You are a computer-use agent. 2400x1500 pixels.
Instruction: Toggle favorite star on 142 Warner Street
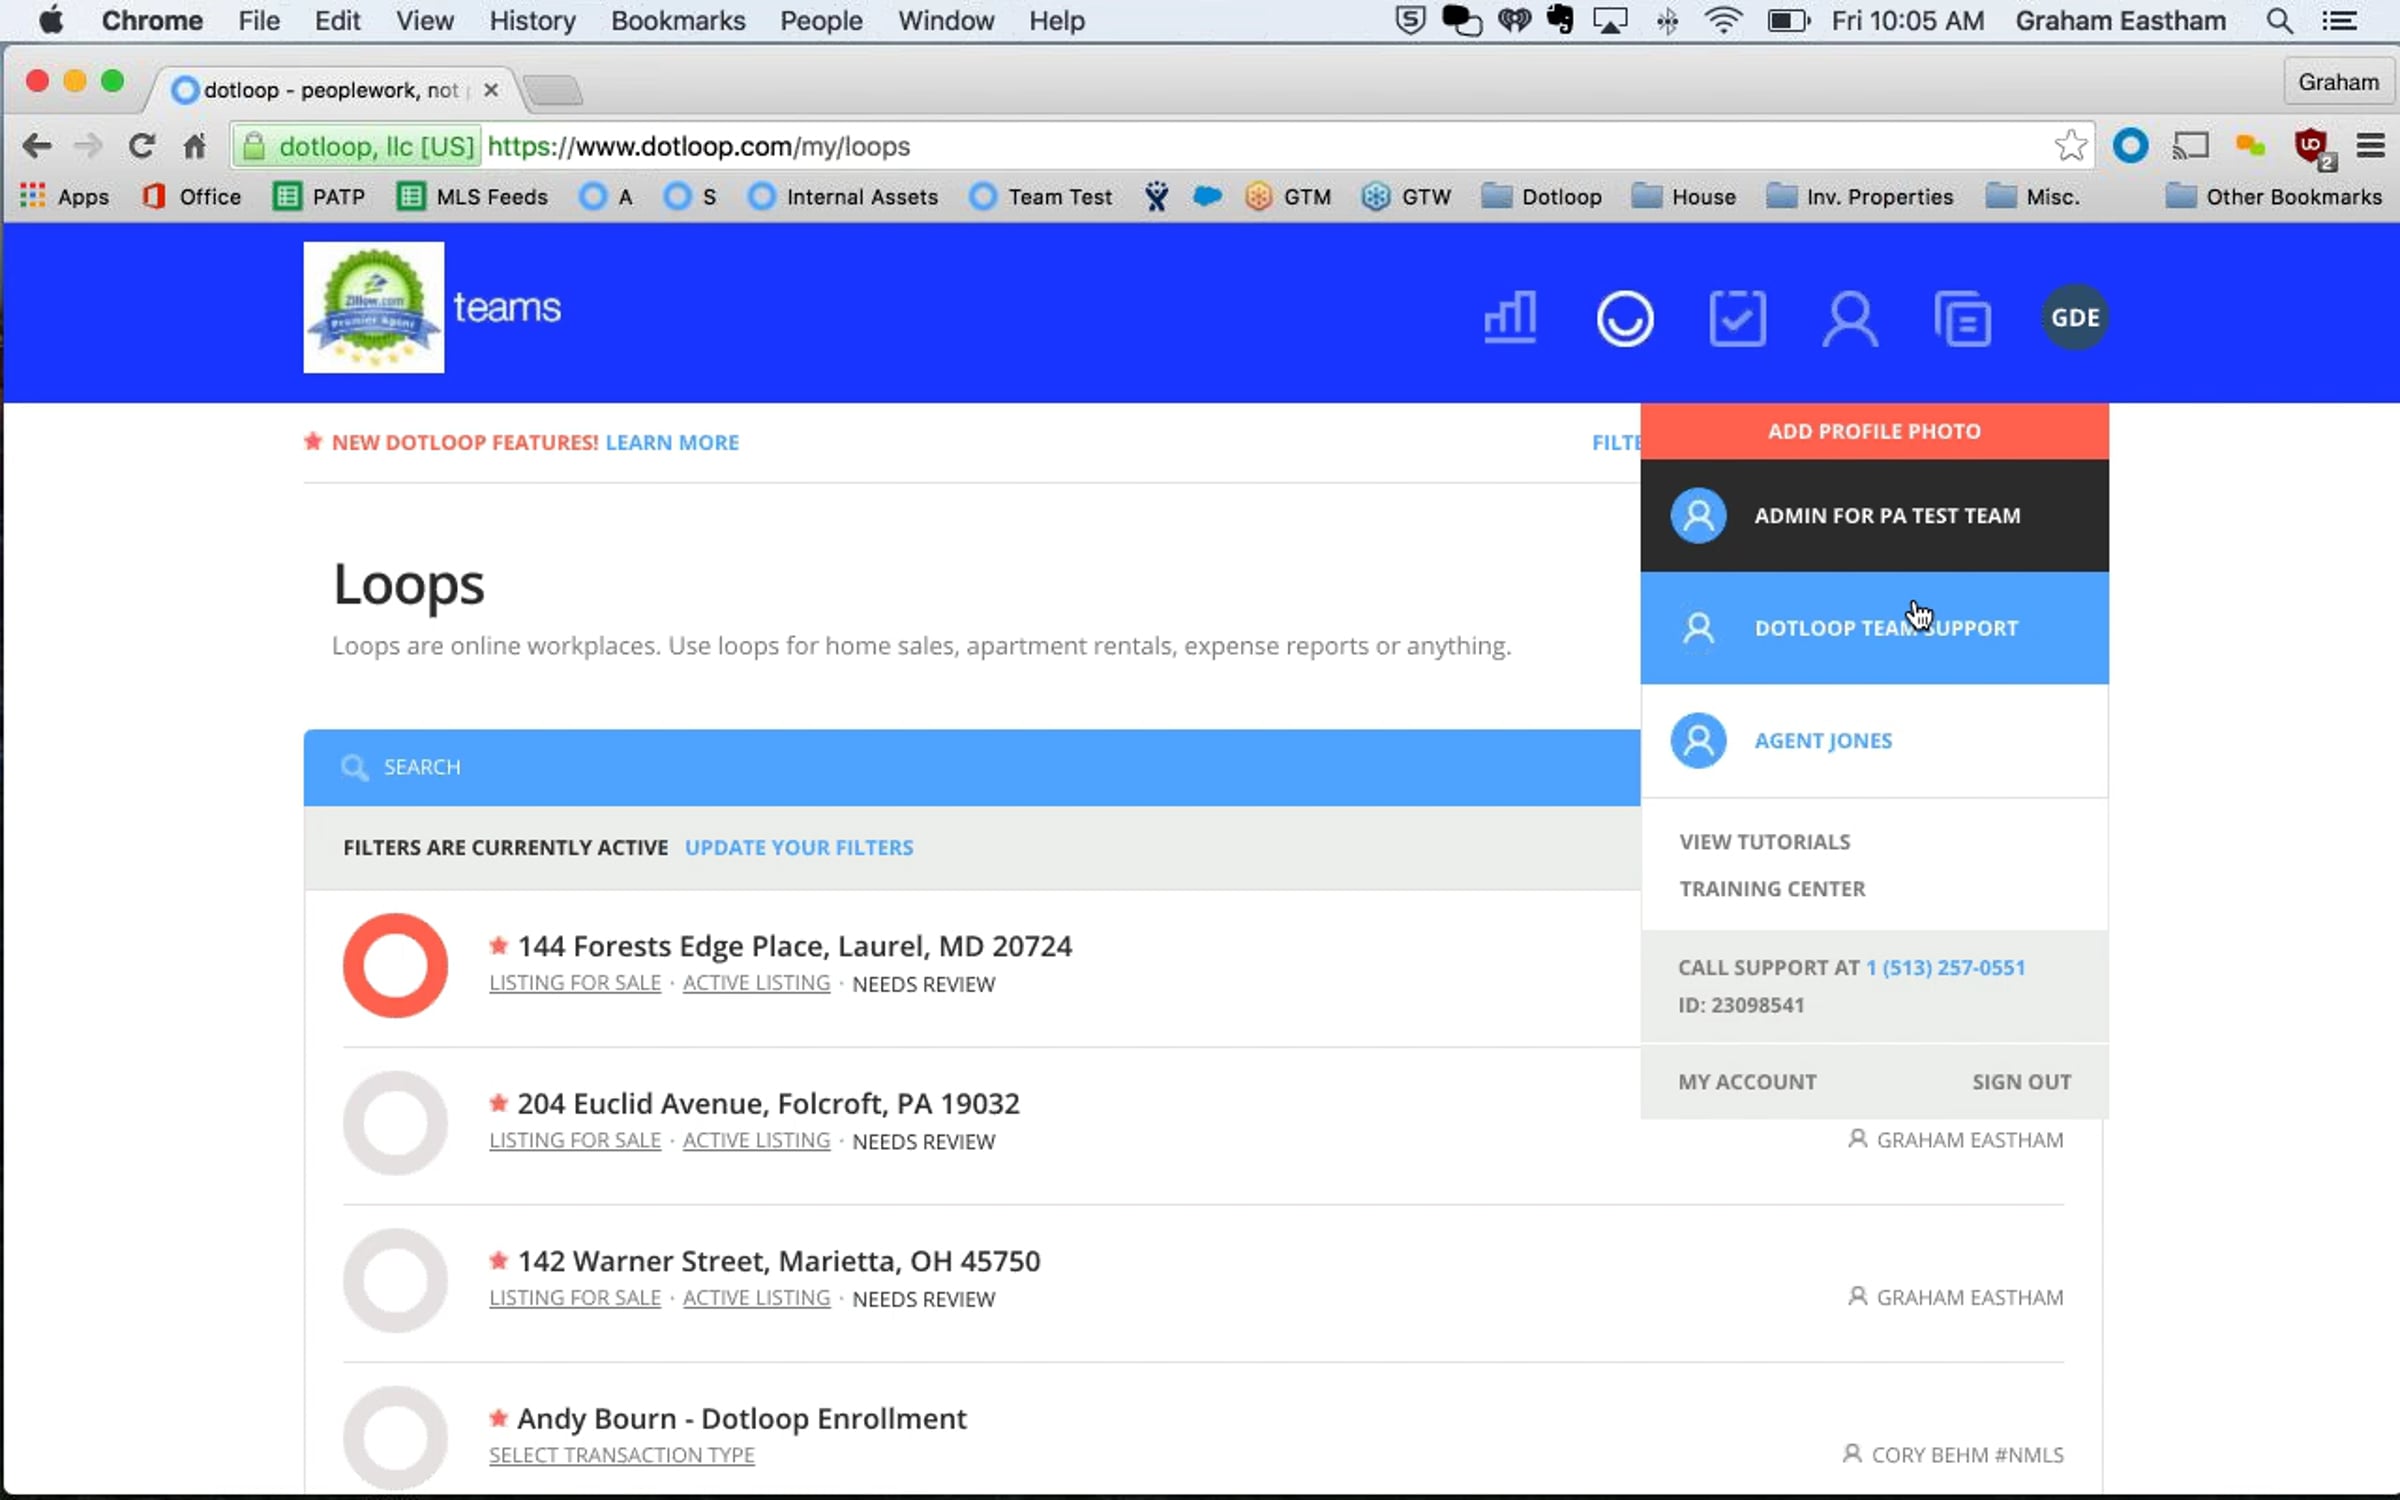click(498, 1260)
